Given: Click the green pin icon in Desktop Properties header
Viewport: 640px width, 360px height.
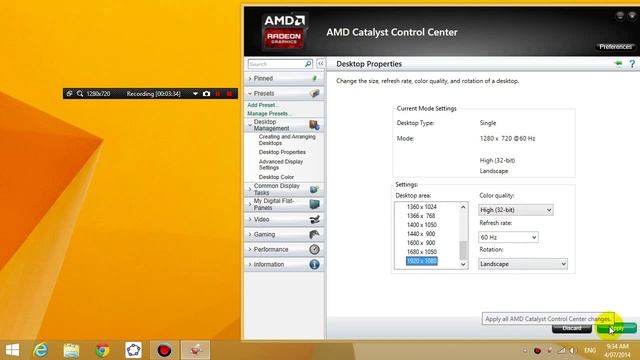Looking at the screenshot, I should 619,63.
